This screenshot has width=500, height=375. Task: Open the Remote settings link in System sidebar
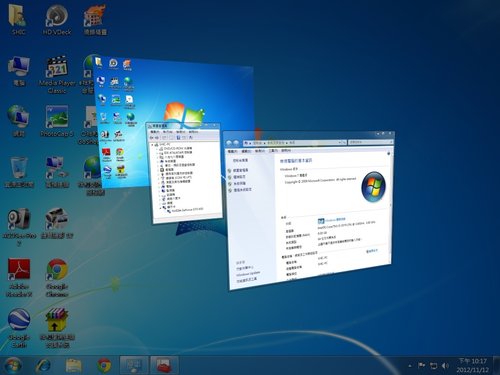click(x=239, y=177)
